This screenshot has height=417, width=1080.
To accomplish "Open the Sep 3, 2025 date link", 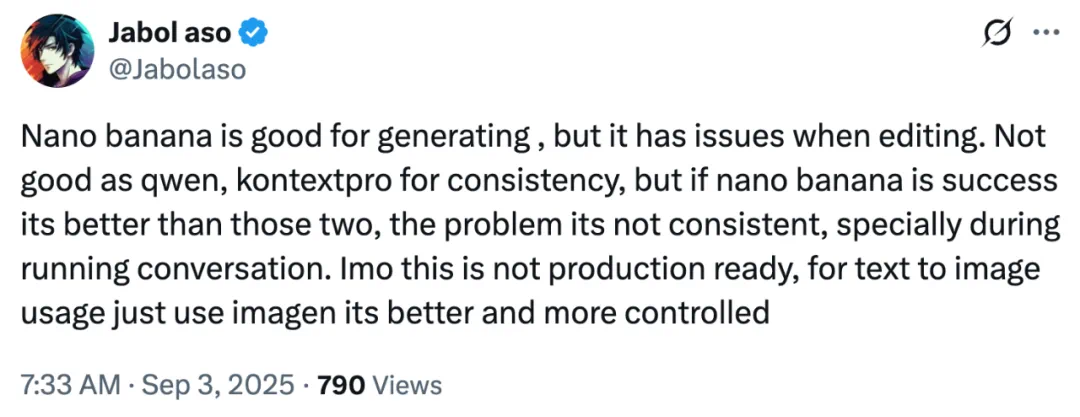I will [218, 385].
